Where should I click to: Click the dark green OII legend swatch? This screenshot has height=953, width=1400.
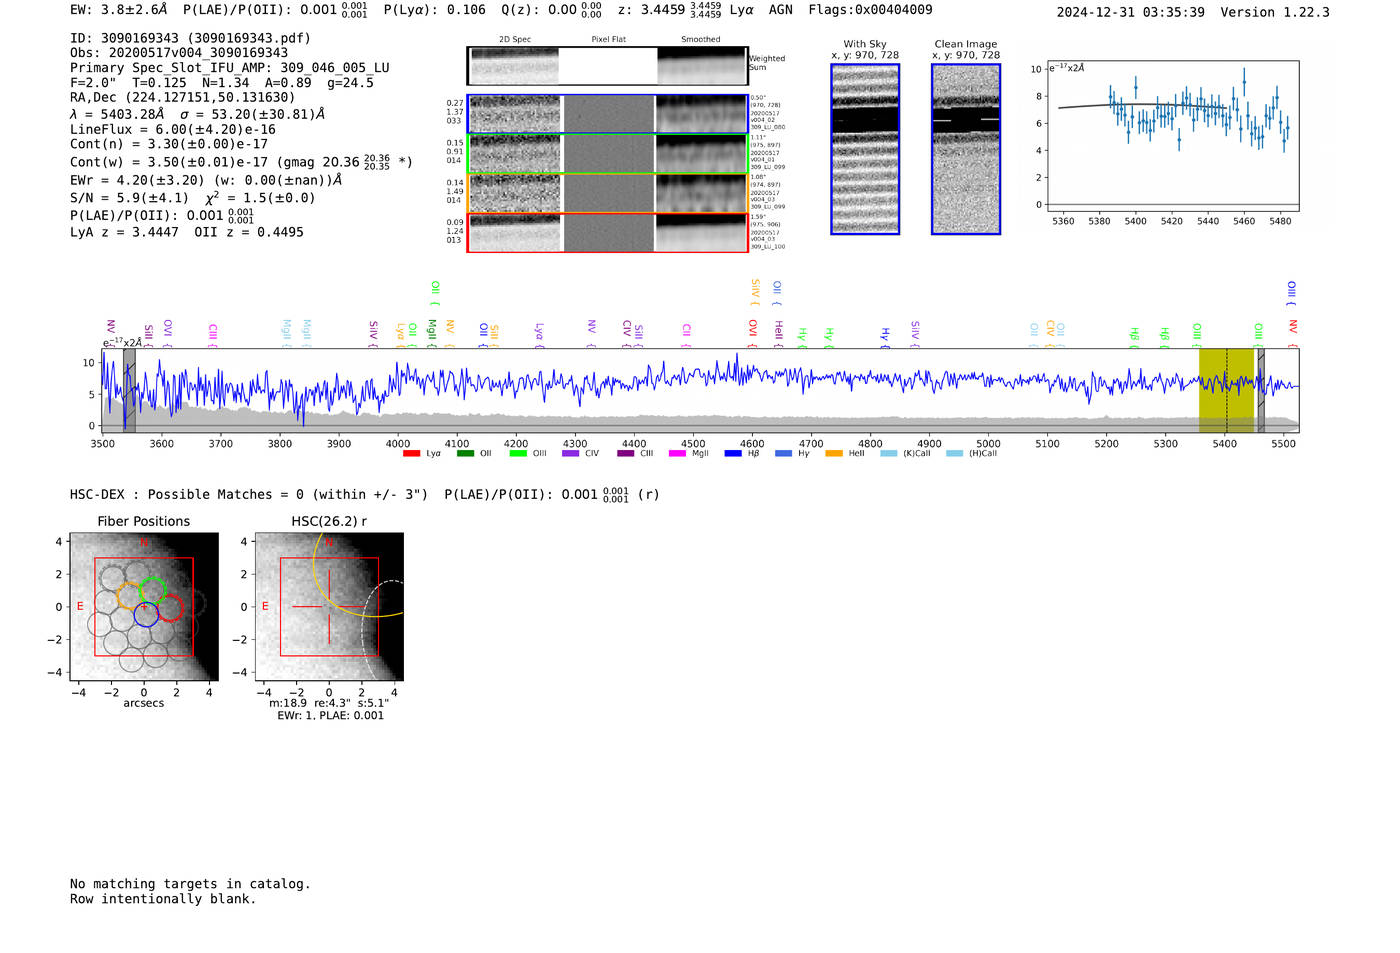[465, 454]
